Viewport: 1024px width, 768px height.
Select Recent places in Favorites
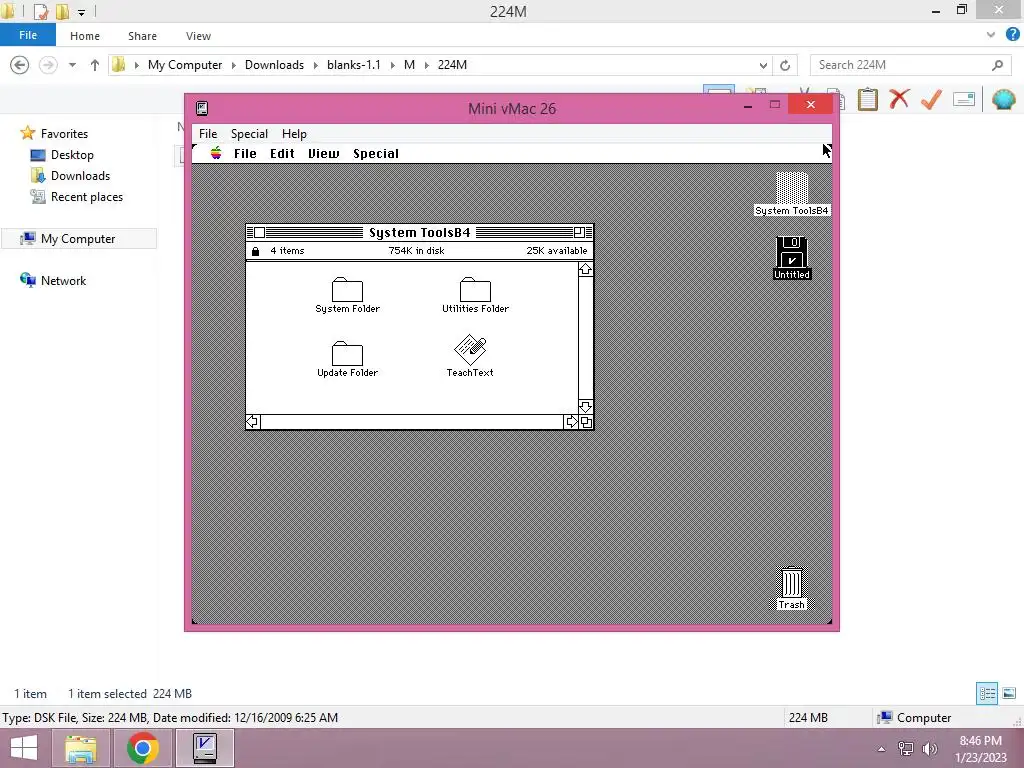point(86,197)
